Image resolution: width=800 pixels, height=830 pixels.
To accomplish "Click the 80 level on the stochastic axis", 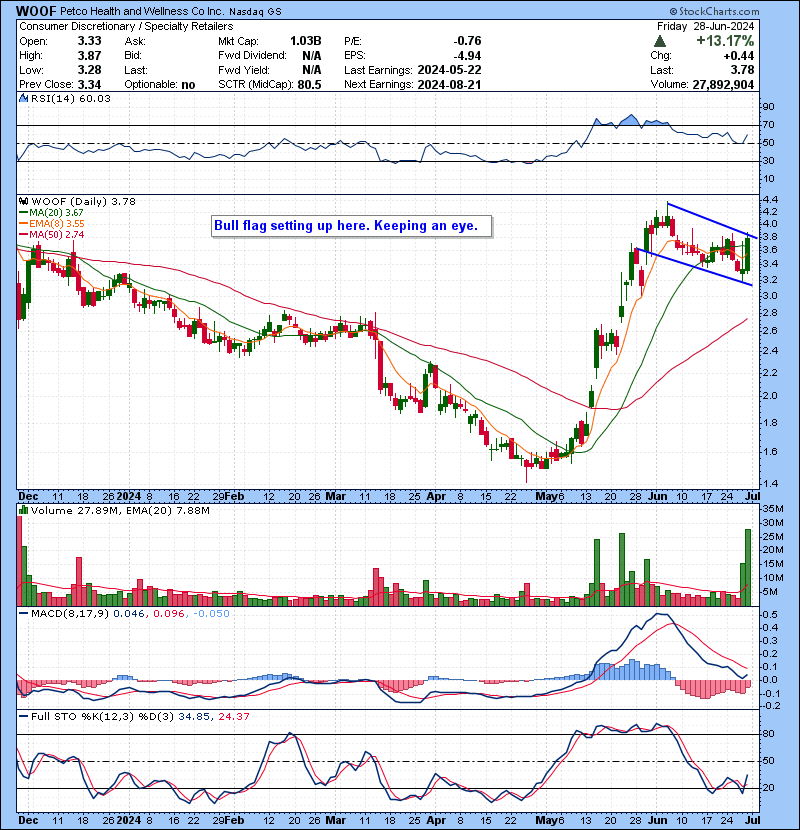I will pos(768,734).
